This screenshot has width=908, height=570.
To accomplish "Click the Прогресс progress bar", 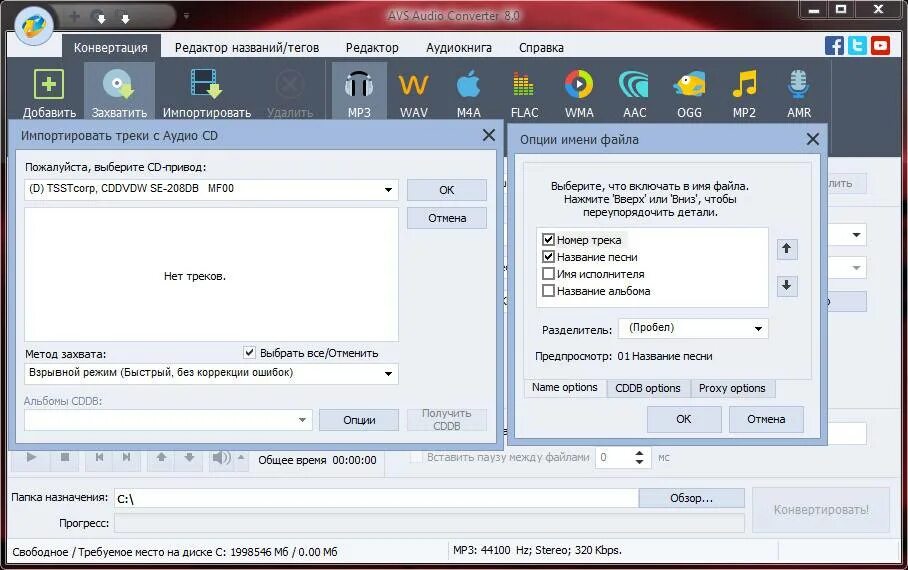I will (x=429, y=523).
